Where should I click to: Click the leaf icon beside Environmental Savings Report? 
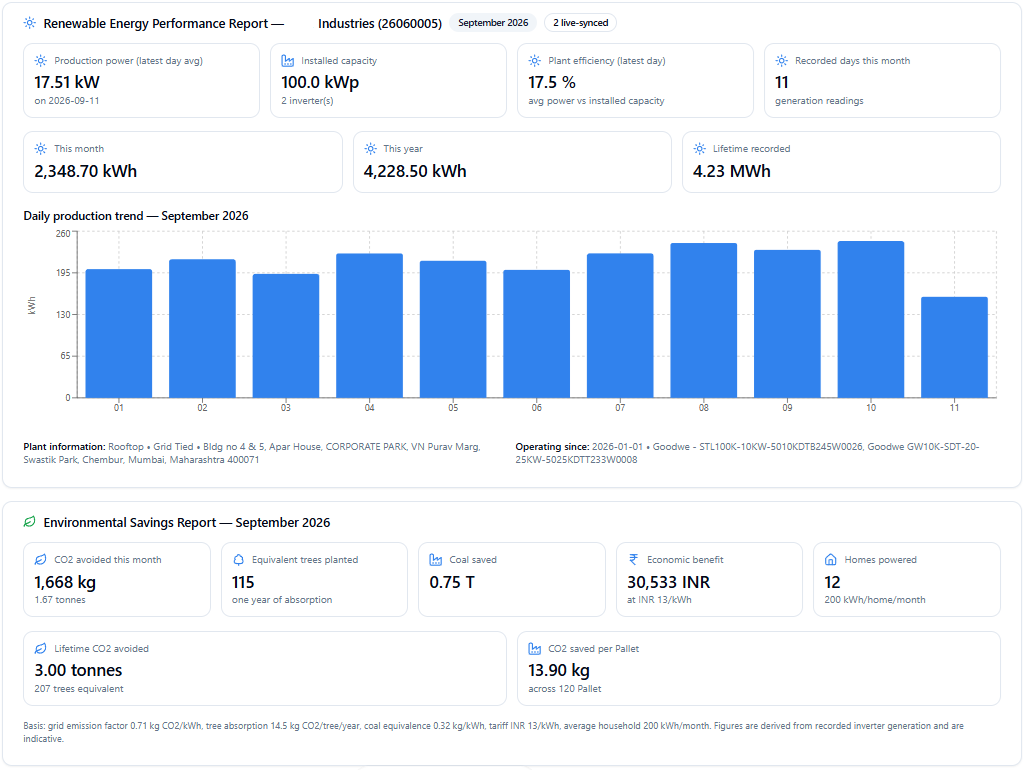coord(30,522)
